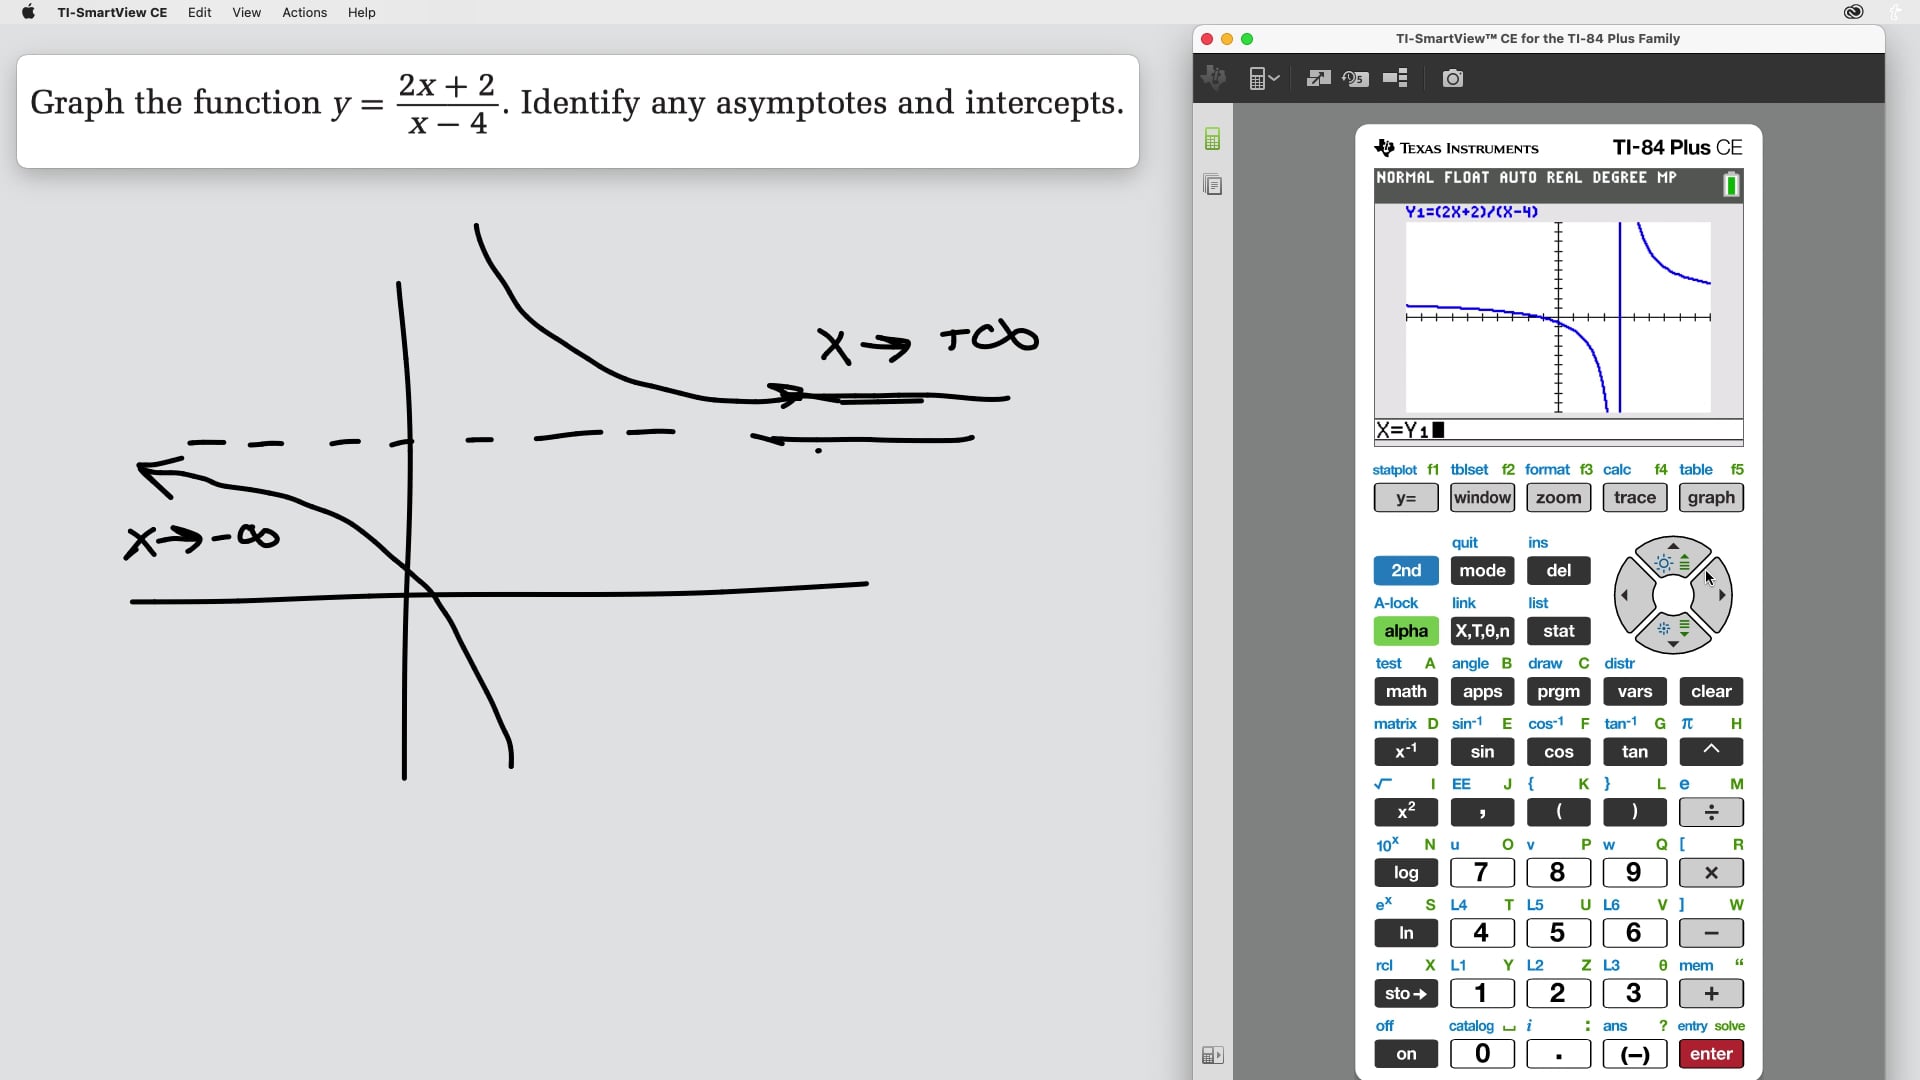Open the Edit menu in menu bar
The image size is (1920, 1080).
[x=199, y=12]
